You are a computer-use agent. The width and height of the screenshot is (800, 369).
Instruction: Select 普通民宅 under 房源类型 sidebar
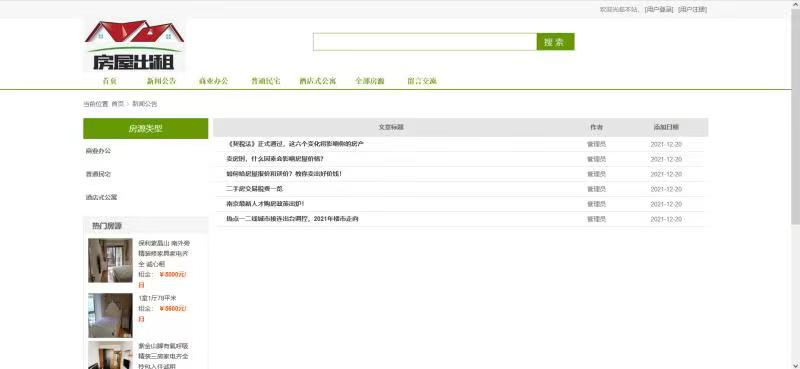[98, 174]
